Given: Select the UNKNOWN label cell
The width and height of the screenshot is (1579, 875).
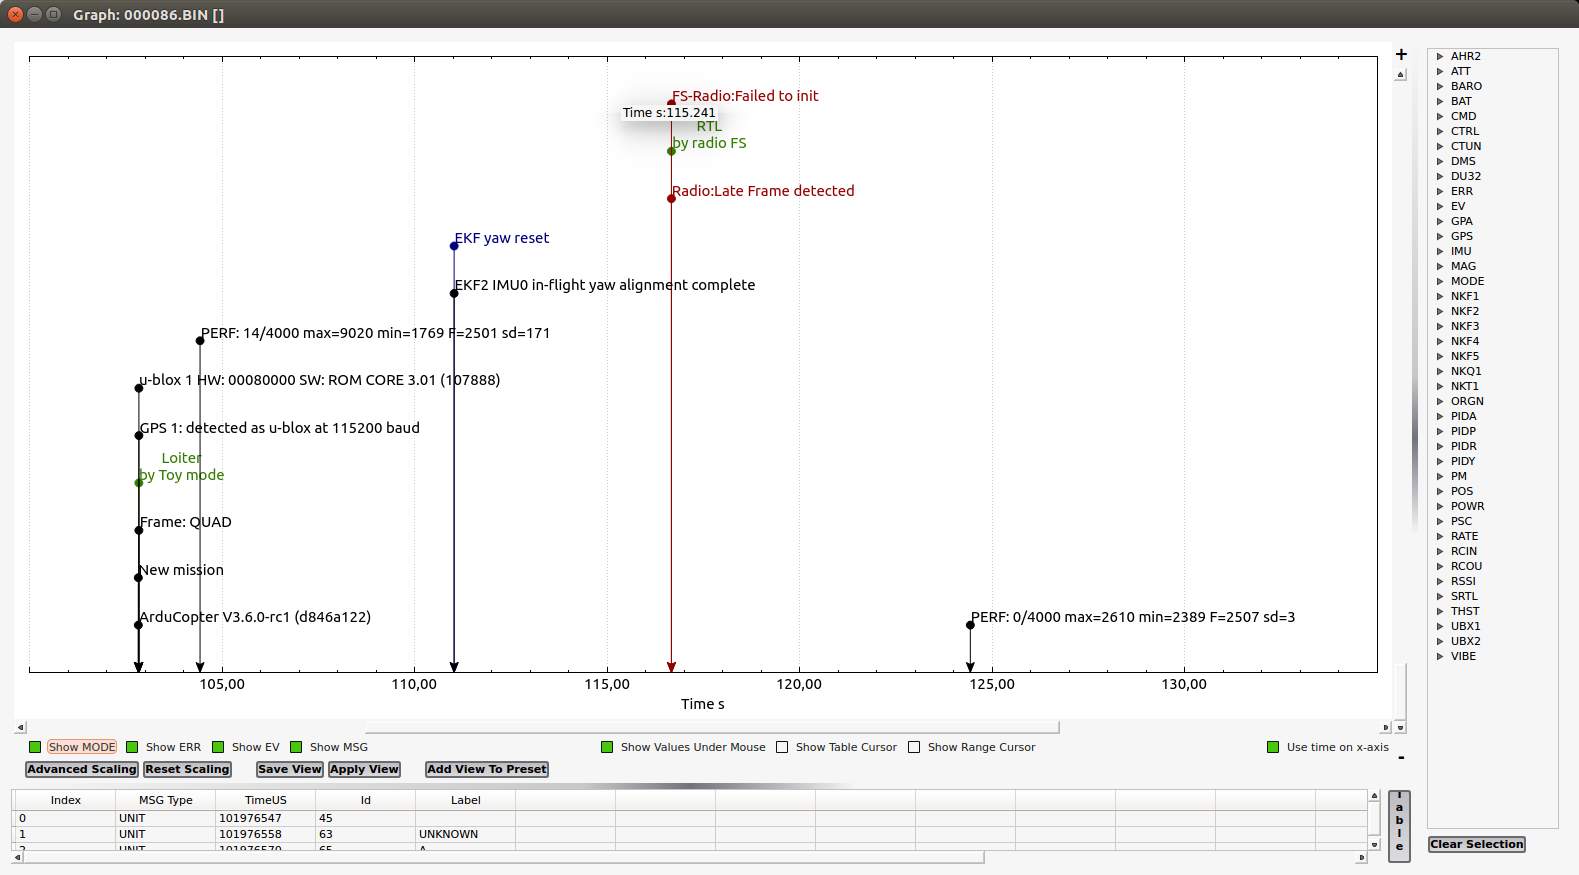Looking at the screenshot, I should (466, 834).
